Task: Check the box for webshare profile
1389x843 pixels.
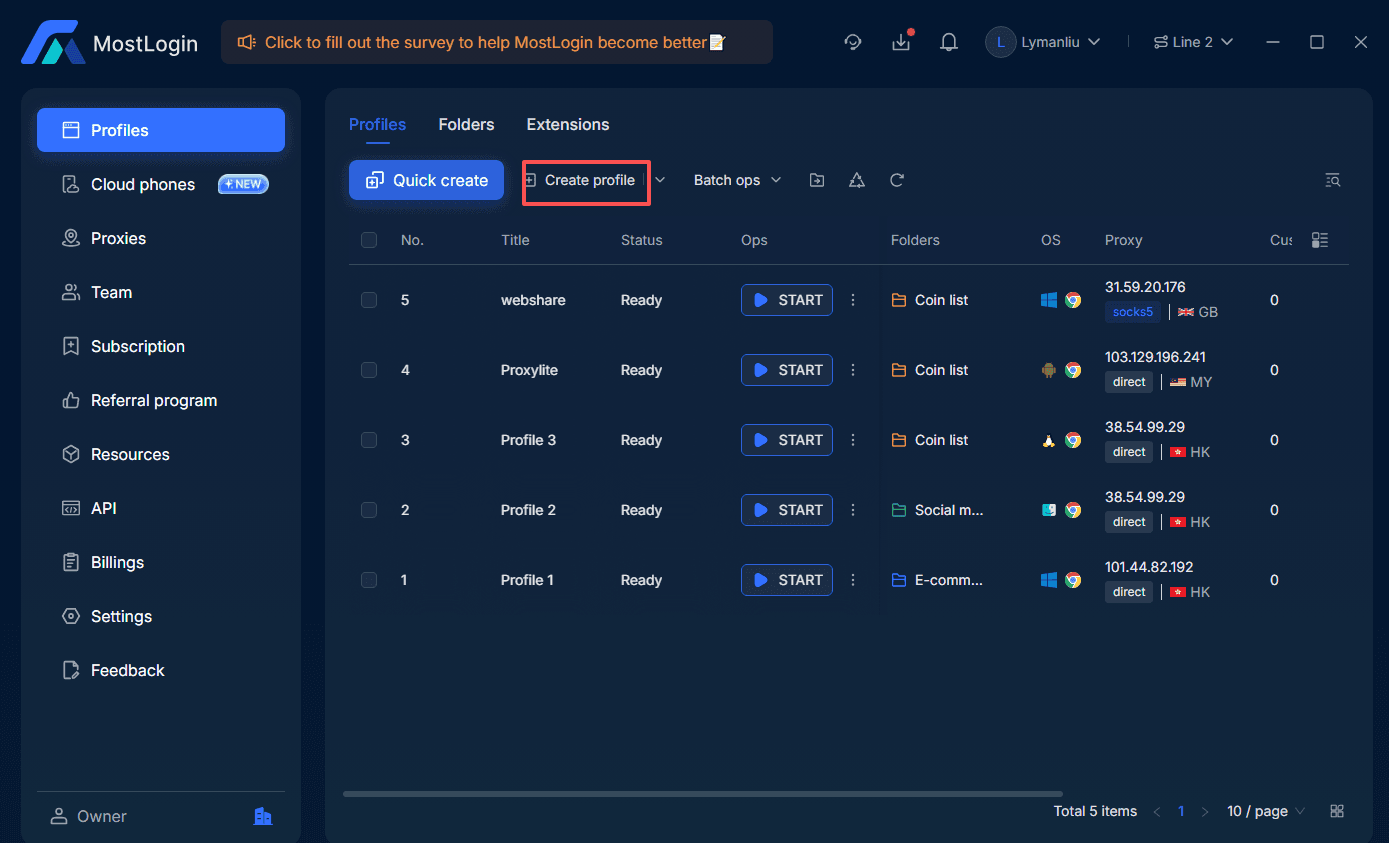Action: 369,300
